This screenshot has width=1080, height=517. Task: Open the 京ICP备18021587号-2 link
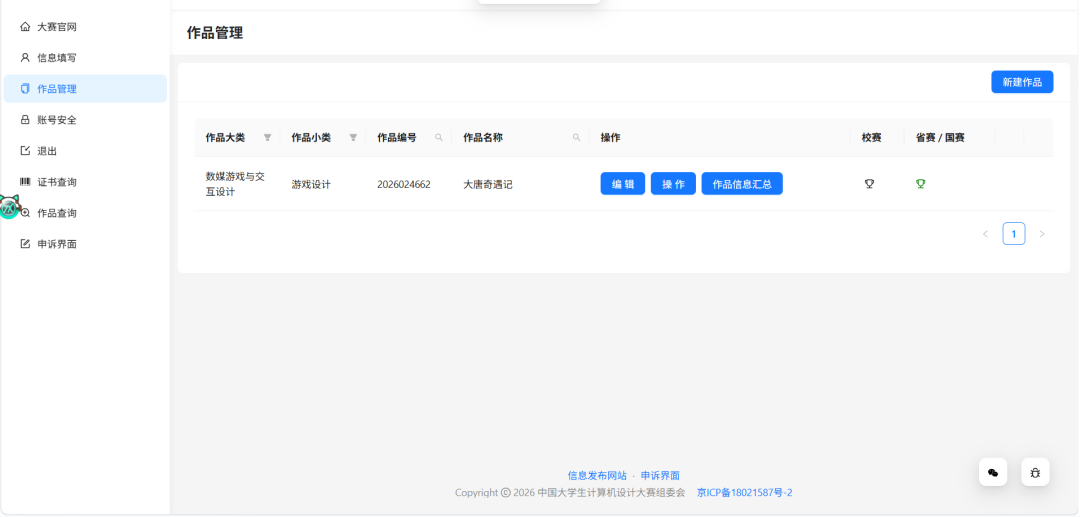coord(745,493)
